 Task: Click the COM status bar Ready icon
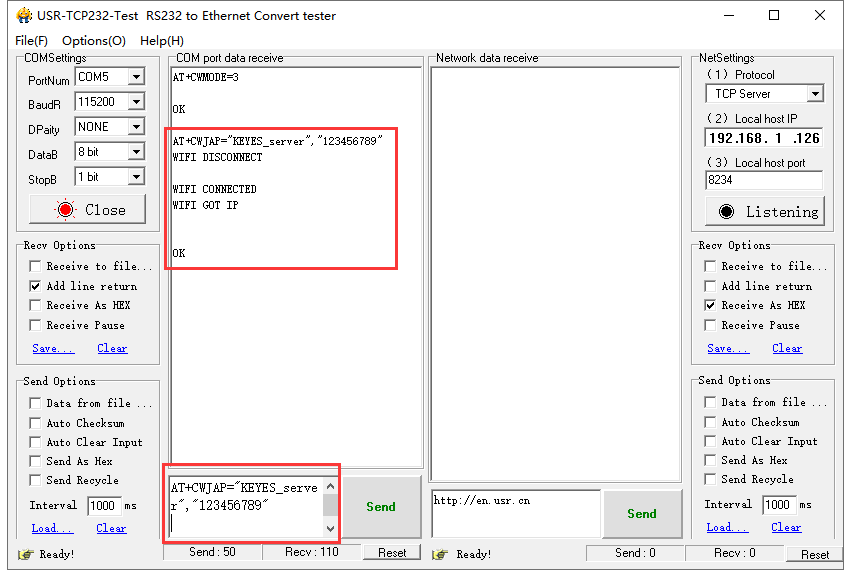(x=26, y=554)
